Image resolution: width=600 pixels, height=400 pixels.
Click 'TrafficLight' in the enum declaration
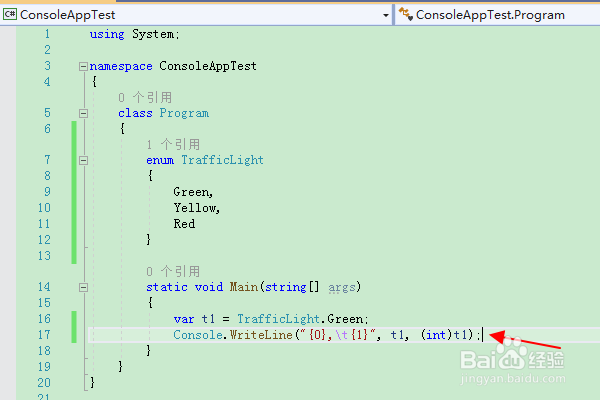[222, 160]
